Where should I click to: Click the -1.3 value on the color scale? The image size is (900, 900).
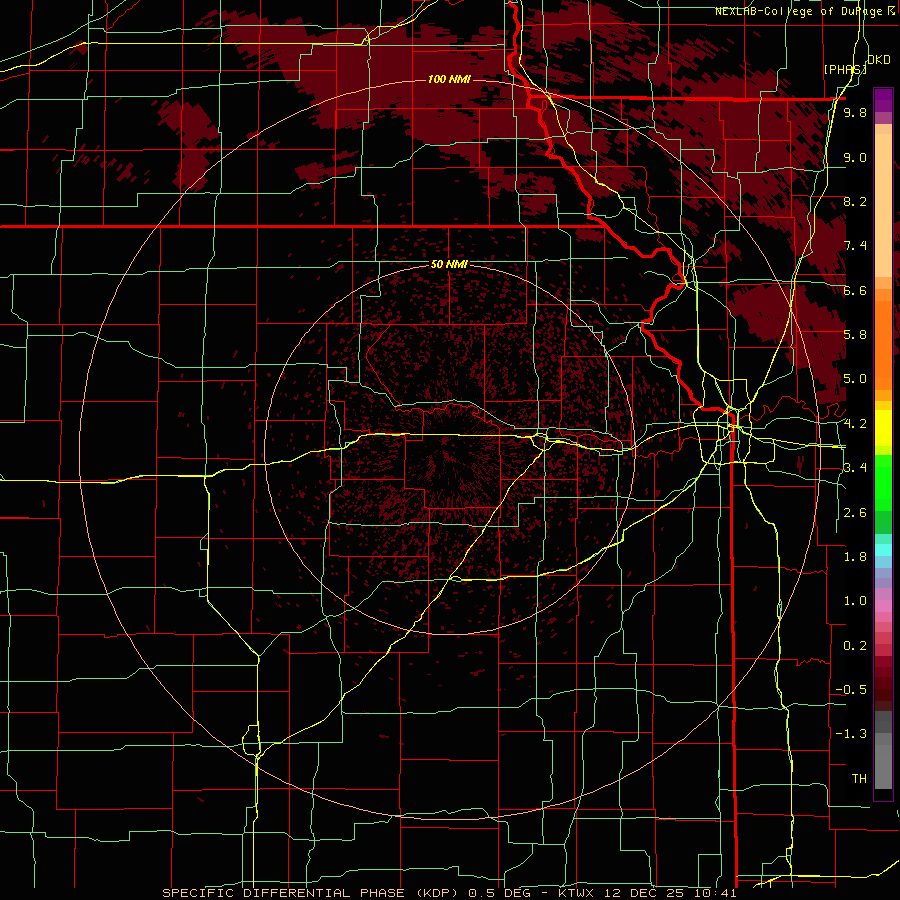pyautogui.click(x=851, y=734)
